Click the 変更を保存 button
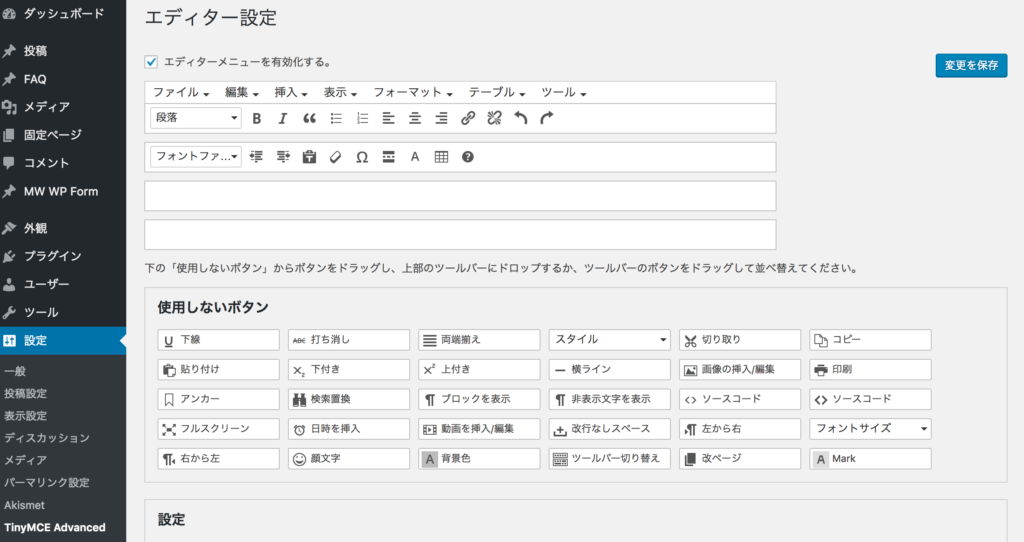 (x=971, y=65)
